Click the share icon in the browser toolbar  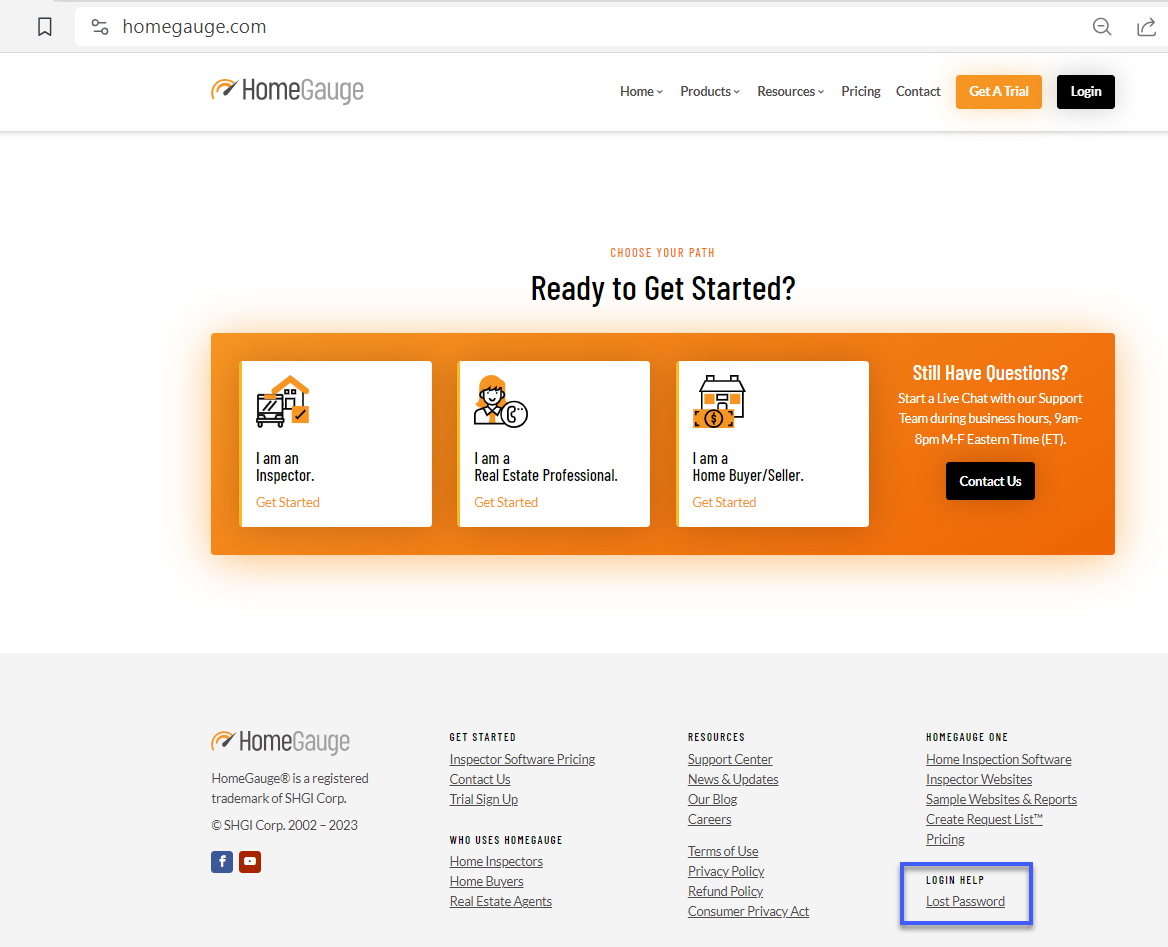pos(1146,26)
